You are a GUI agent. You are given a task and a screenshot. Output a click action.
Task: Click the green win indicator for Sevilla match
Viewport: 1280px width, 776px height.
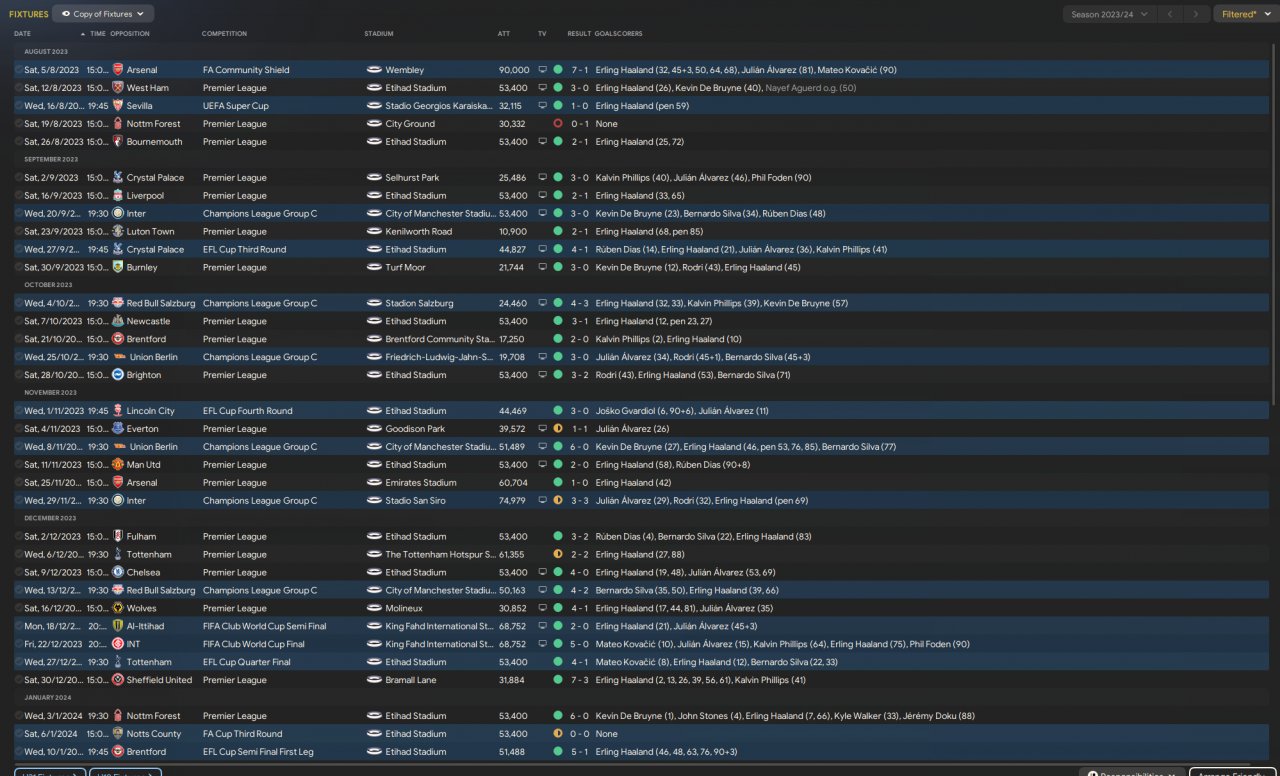click(558, 106)
